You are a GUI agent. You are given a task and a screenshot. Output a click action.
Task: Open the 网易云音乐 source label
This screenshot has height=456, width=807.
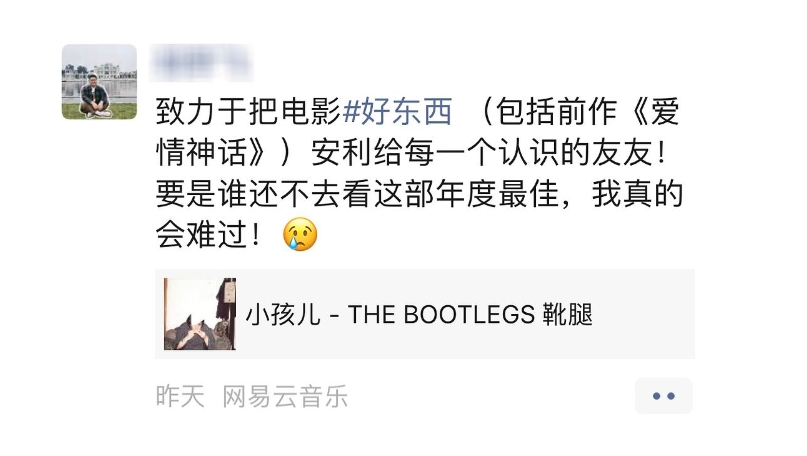click(x=285, y=397)
